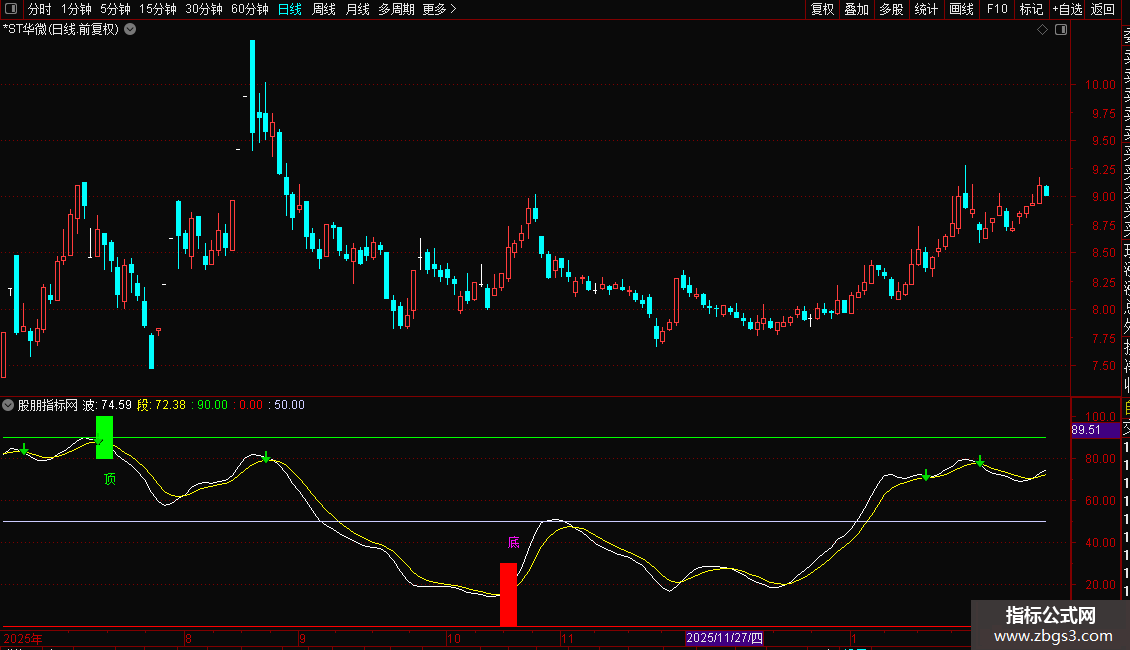
Task: Click the 段: 72.38 indicator value
Action: coord(161,405)
